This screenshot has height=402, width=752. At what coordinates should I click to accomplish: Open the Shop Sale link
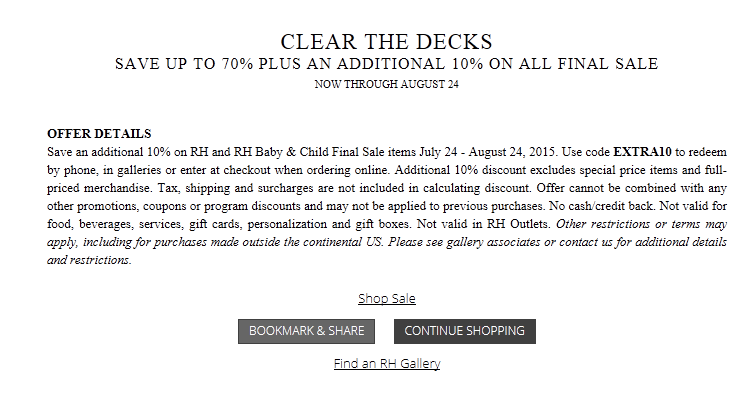[x=387, y=298]
